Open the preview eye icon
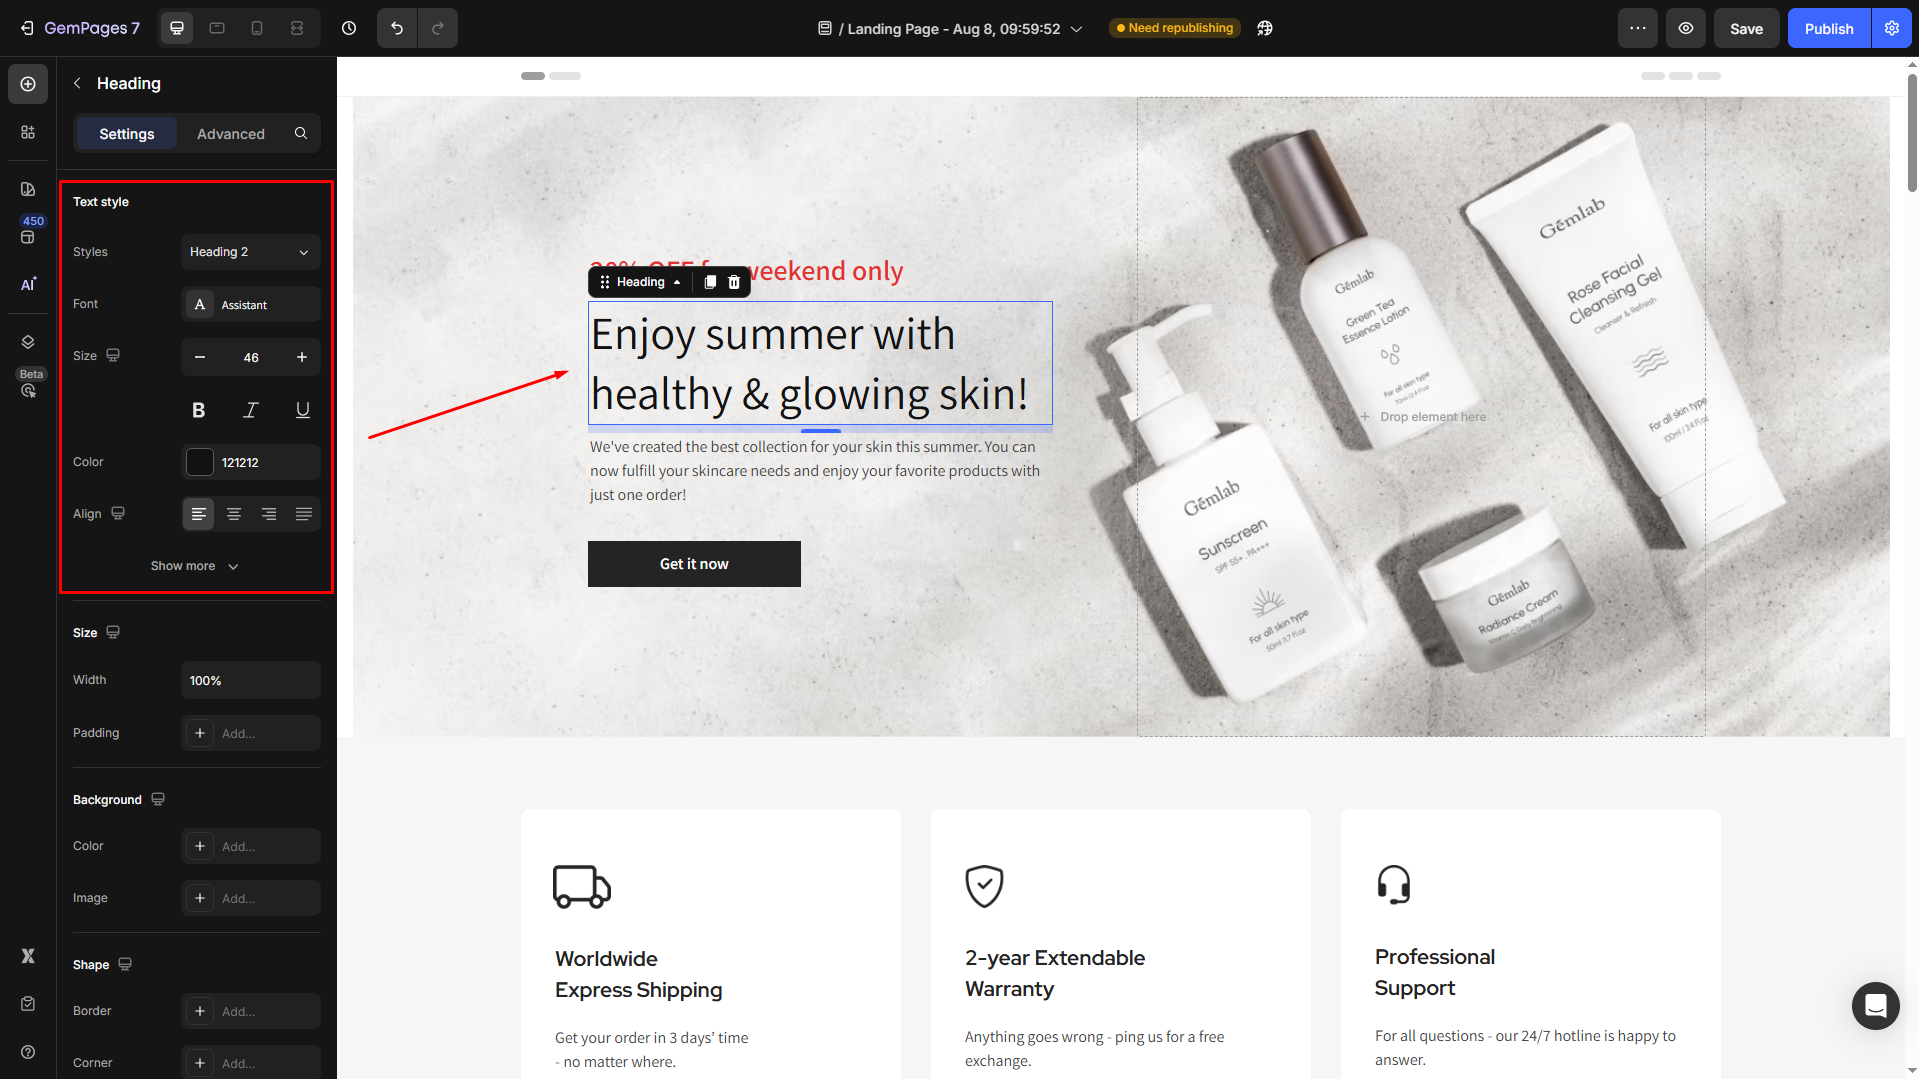1919x1079 pixels. [x=1686, y=28]
